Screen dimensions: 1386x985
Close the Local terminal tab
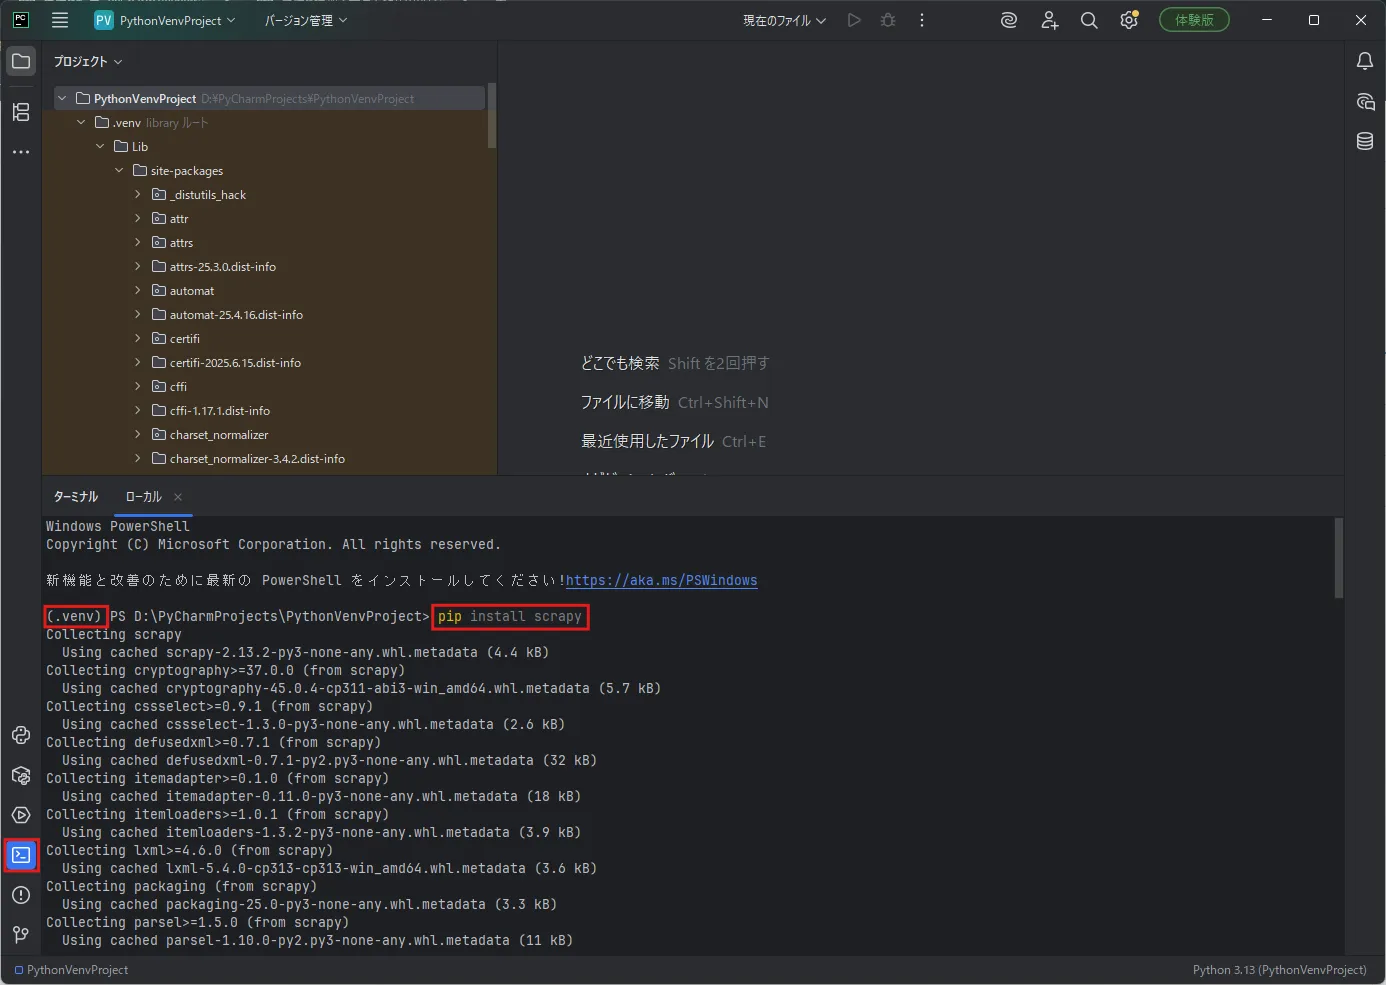point(178,497)
